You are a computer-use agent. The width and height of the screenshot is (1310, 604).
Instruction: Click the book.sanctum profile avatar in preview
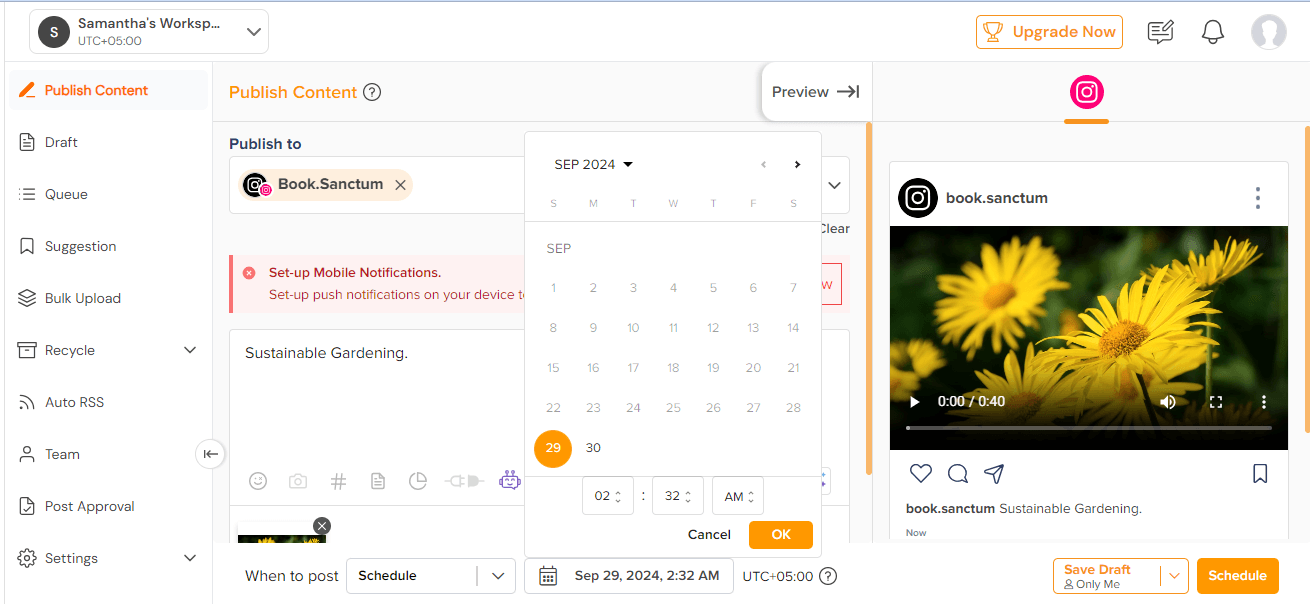(918, 198)
